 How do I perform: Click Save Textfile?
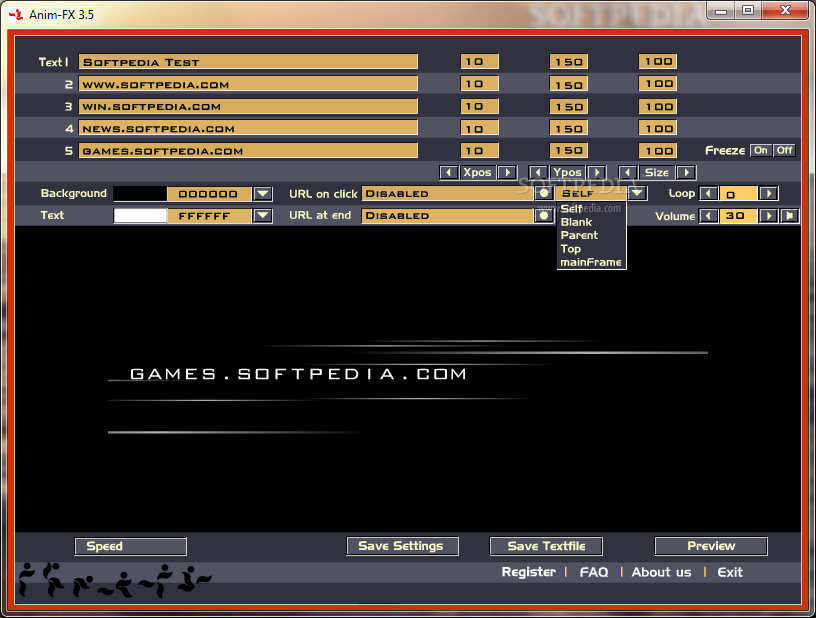tap(546, 546)
